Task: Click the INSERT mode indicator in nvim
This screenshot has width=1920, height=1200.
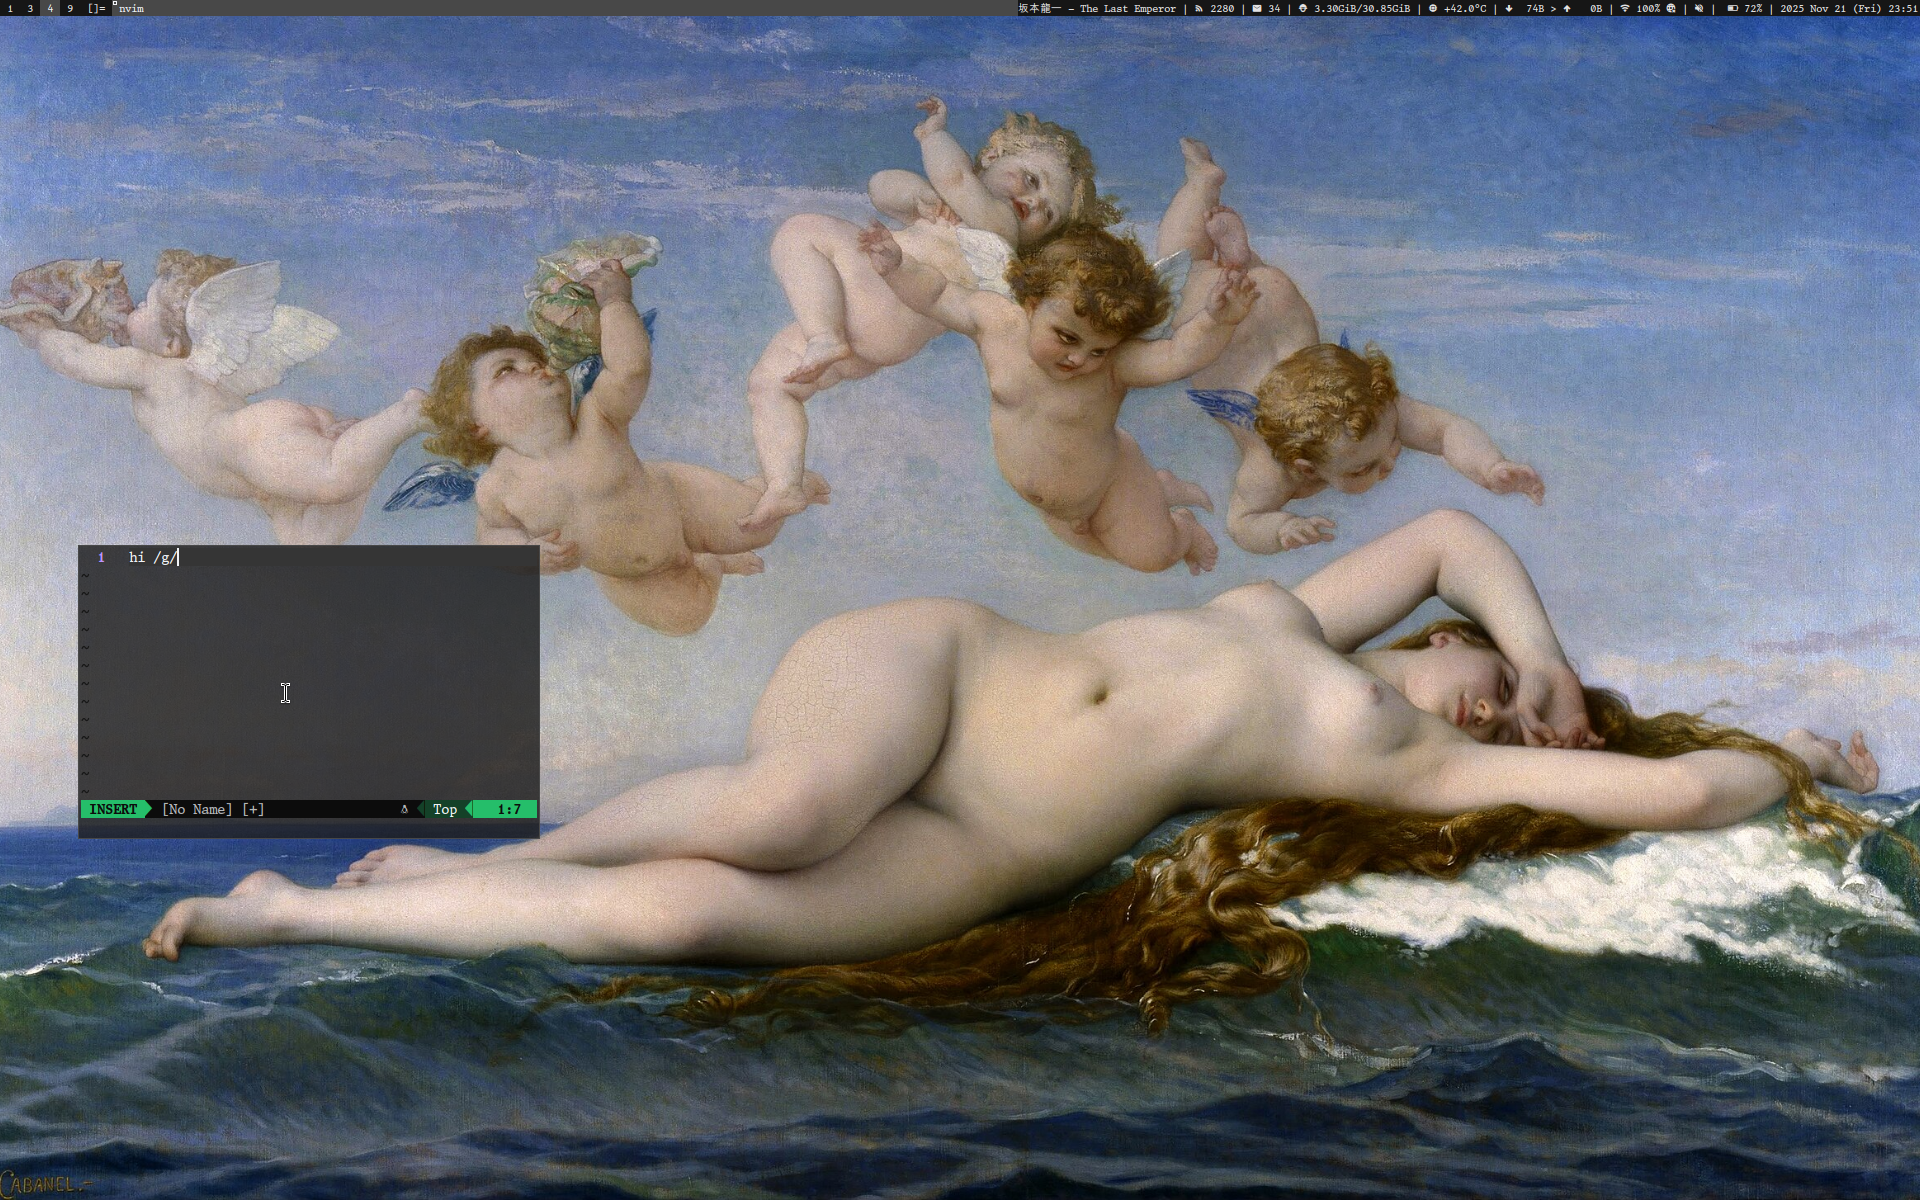Action: tap(113, 809)
